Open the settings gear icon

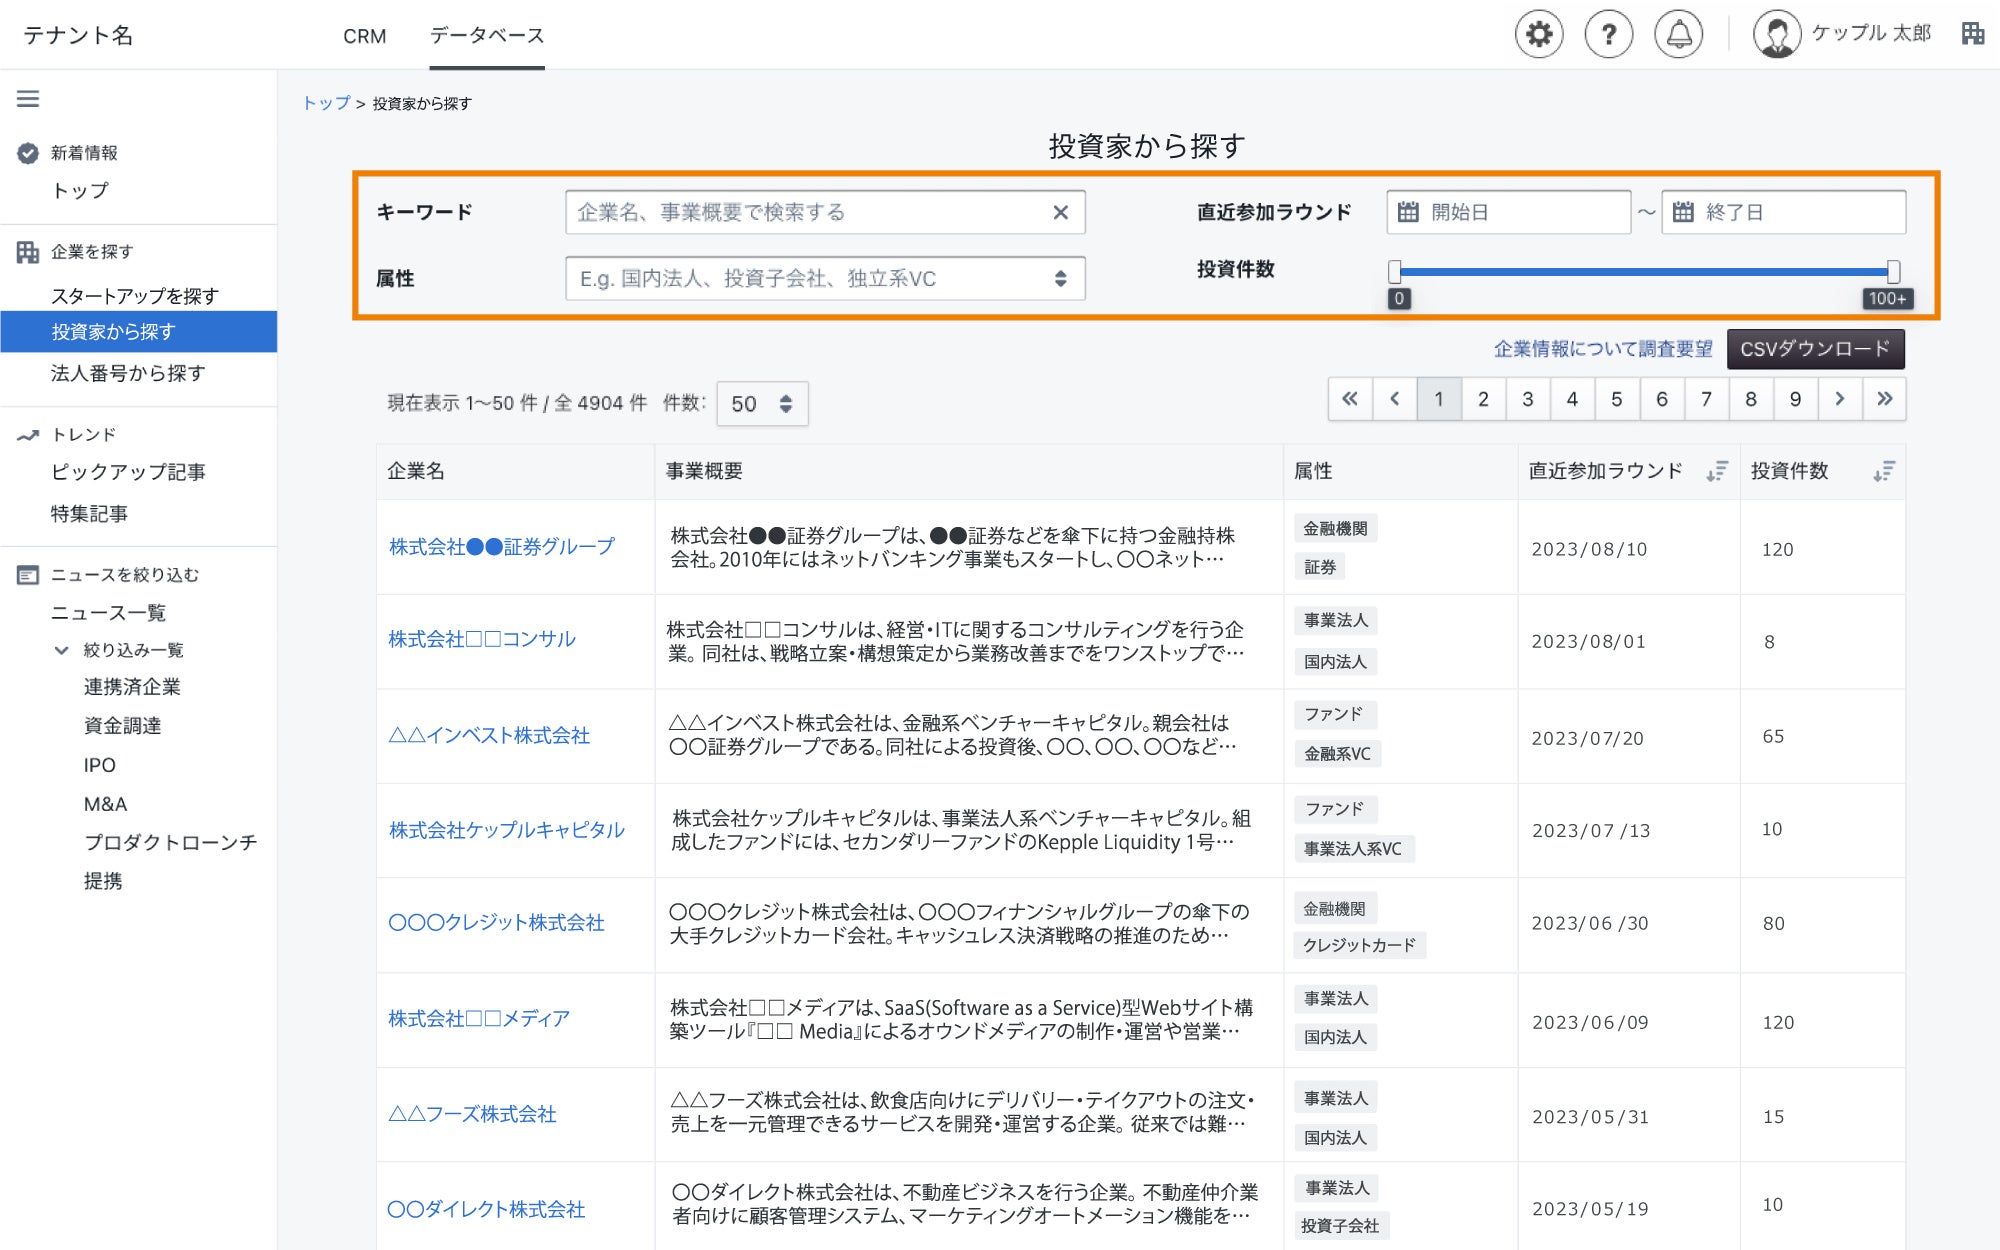(x=1538, y=33)
